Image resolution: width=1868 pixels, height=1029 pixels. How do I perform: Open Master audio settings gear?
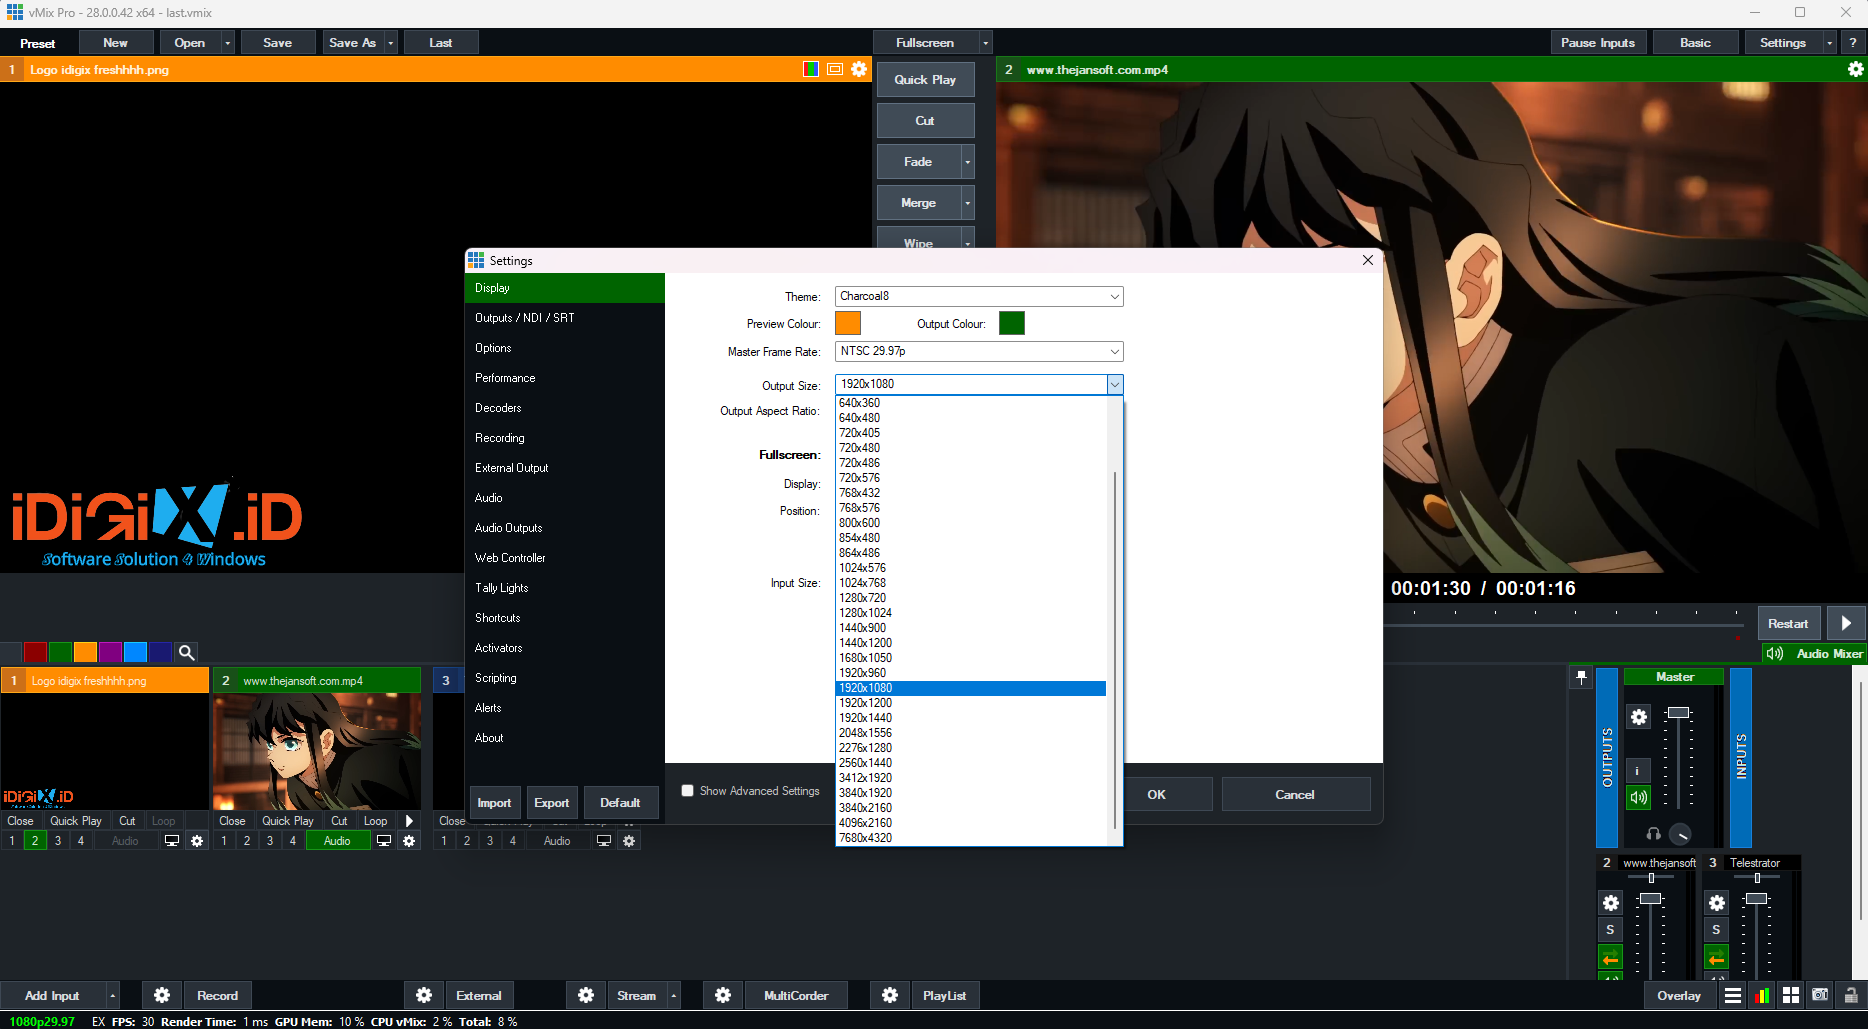(1638, 717)
